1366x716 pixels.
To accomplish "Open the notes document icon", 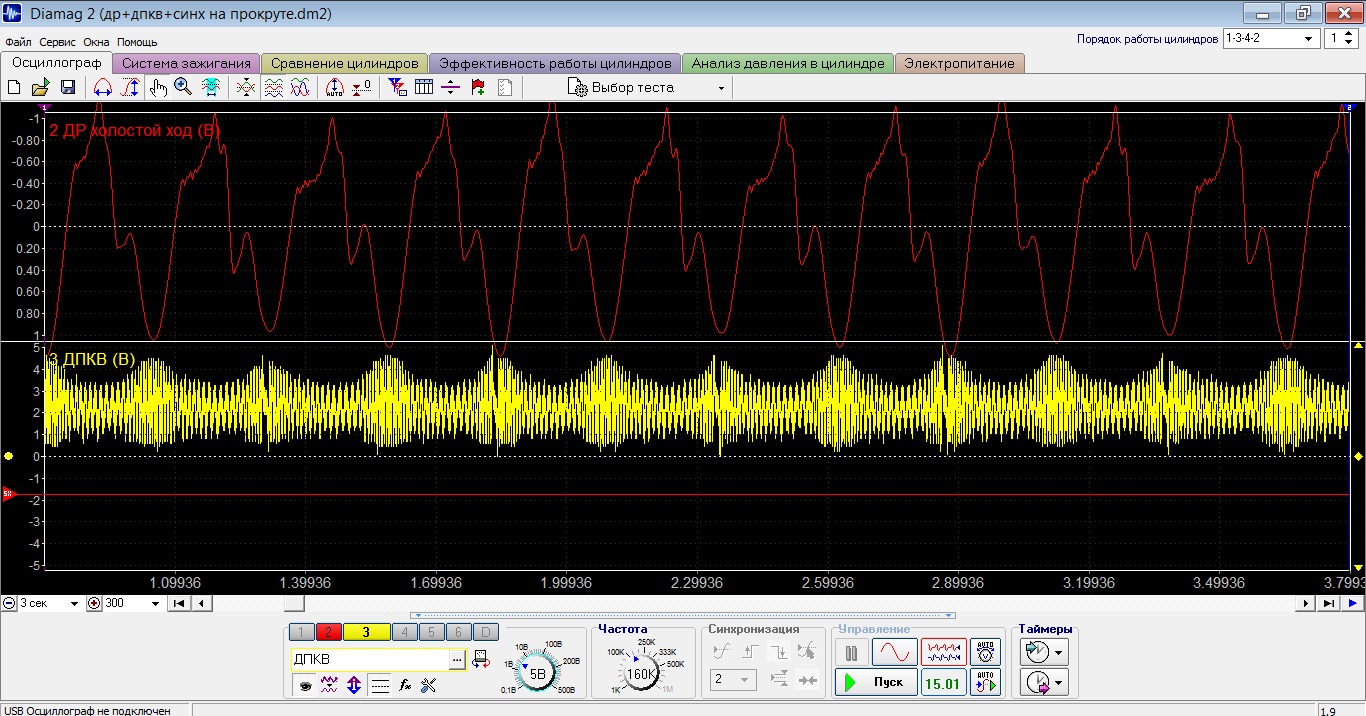I will pyautogui.click(x=505, y=88).
